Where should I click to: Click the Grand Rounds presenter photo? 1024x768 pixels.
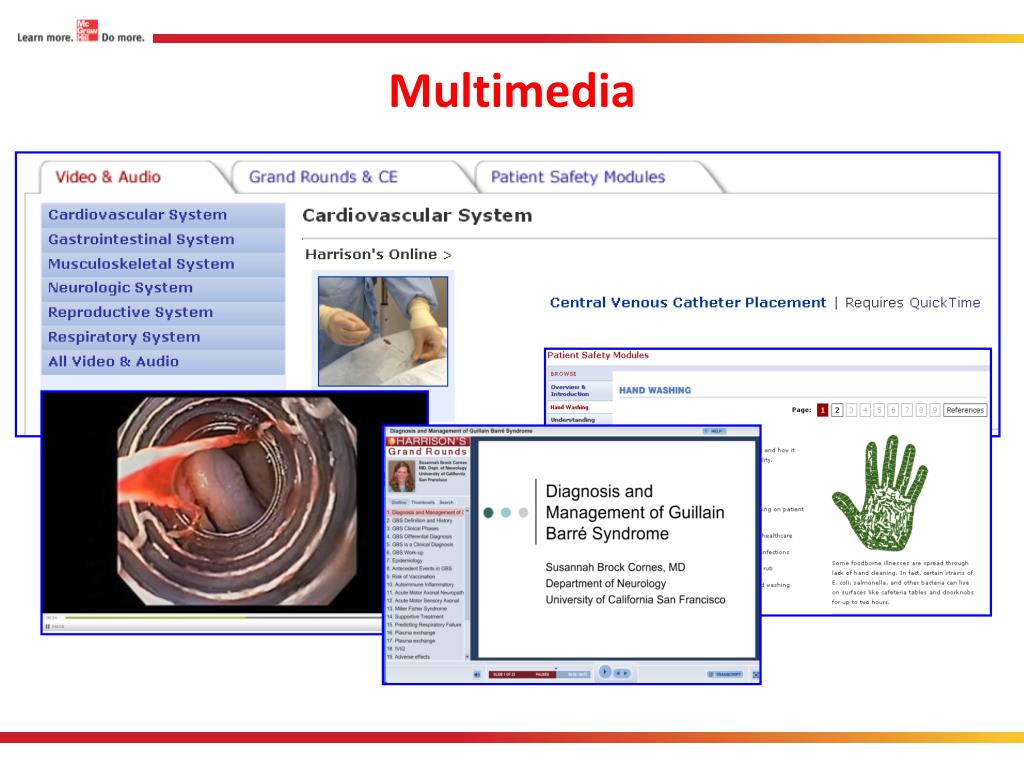click(x=401, y=476)
